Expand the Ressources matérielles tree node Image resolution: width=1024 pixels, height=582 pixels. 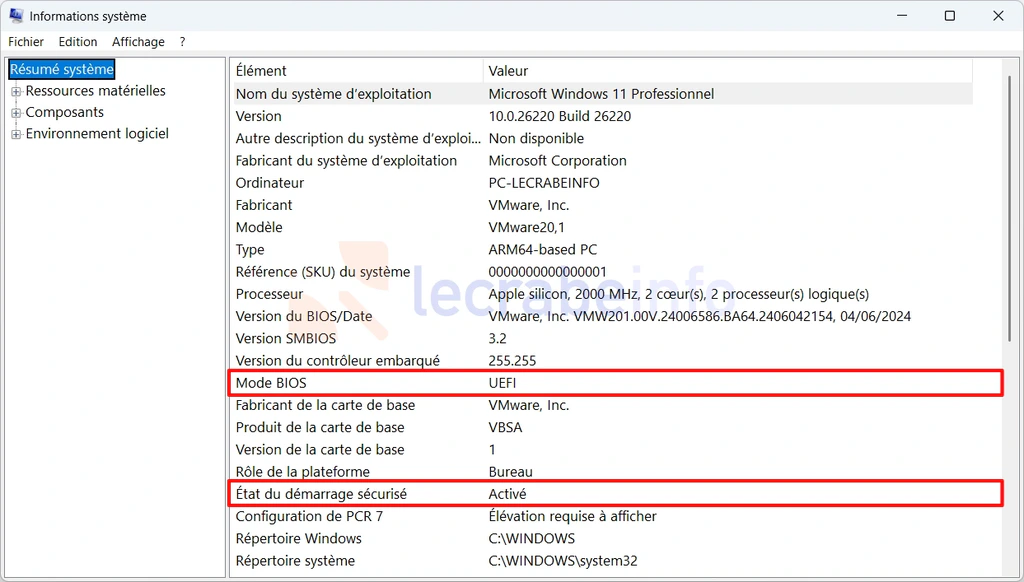click(x=16, y=92)
